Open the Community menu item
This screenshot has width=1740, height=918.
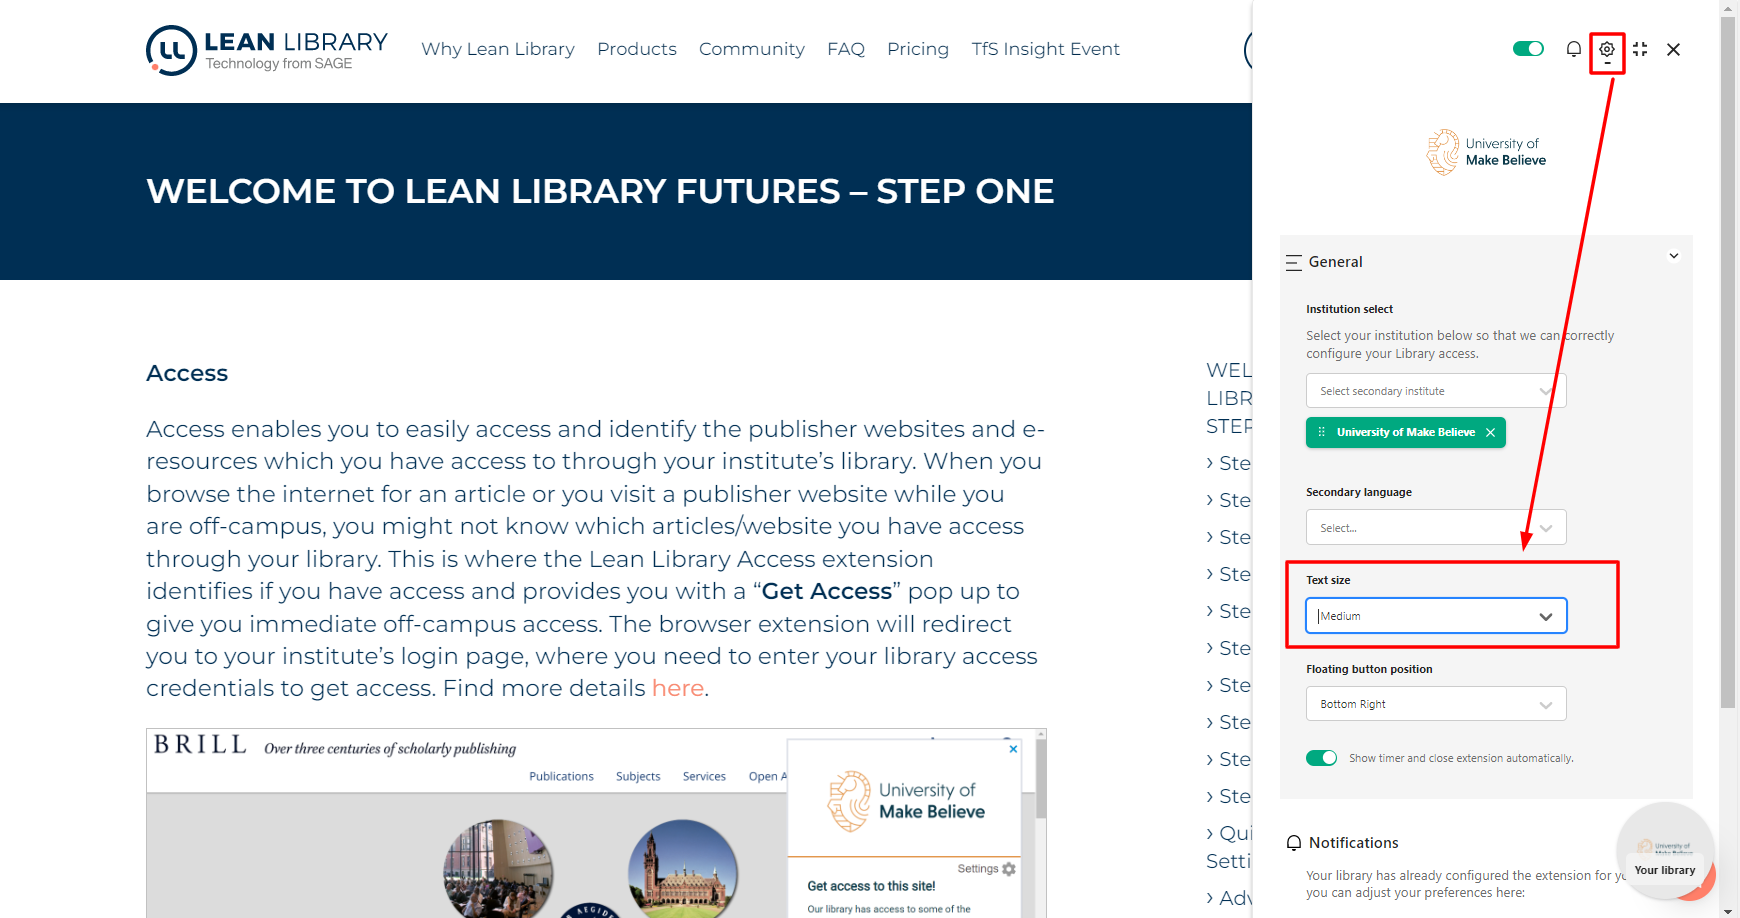[752, 49]
